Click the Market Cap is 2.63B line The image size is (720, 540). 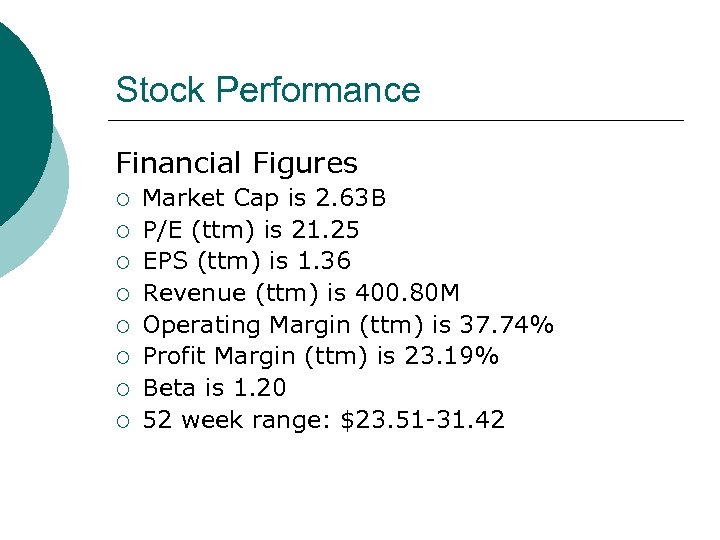click(265, 199)
